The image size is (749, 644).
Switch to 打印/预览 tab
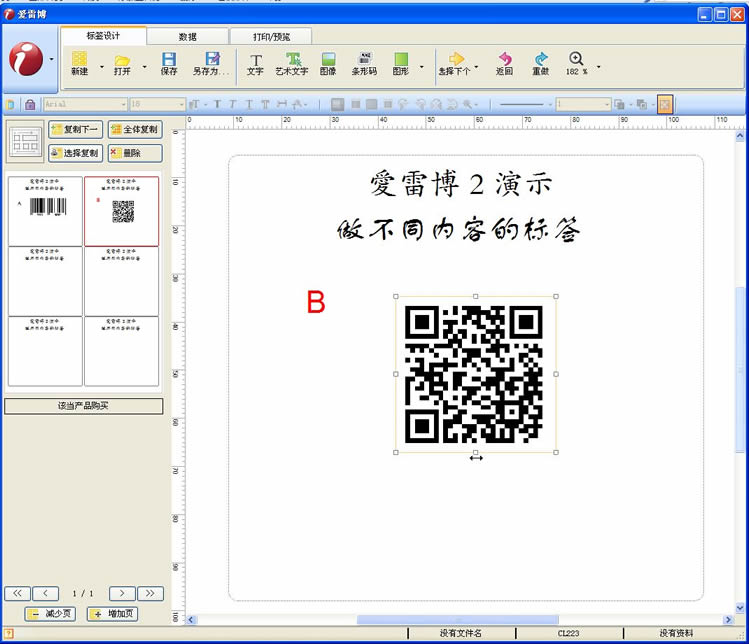271,37
